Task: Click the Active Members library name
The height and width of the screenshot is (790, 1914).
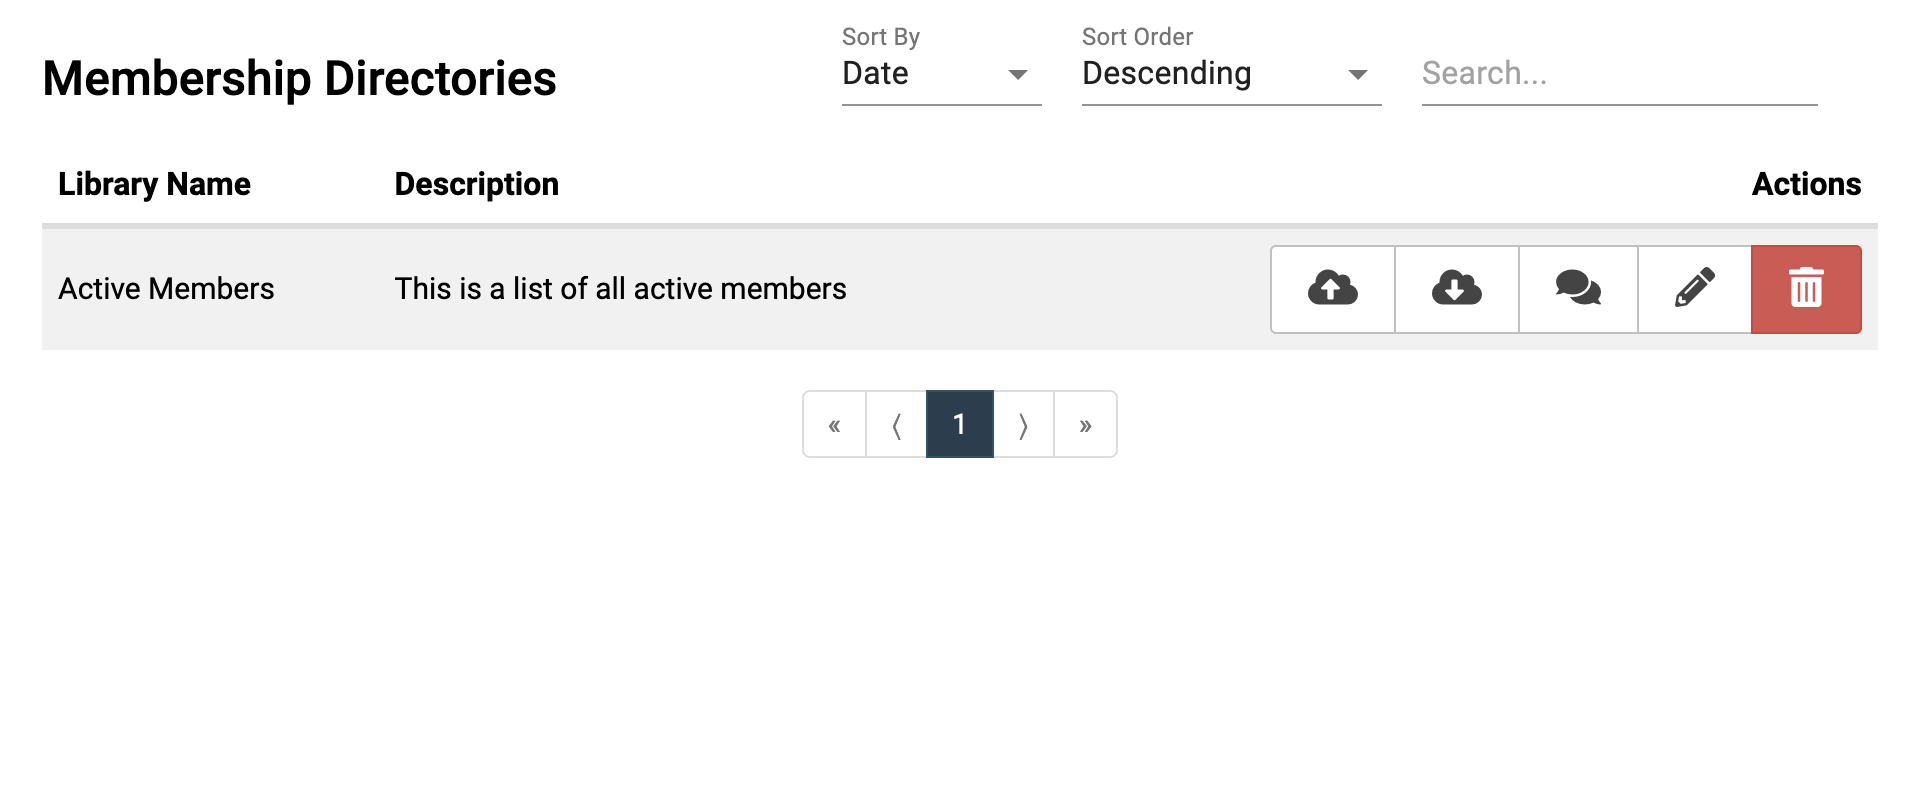Action: pos(166,289)
